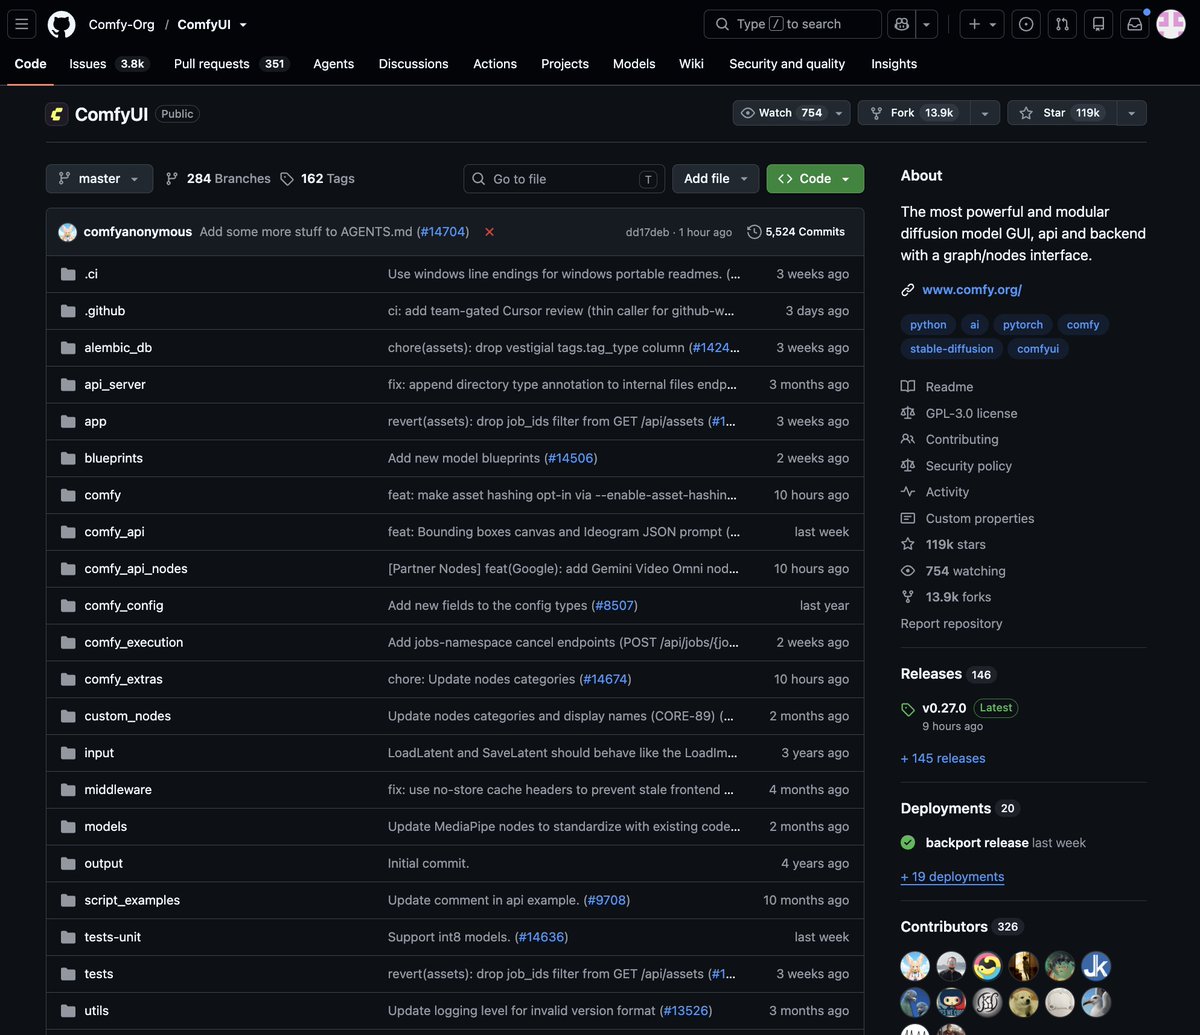Open the 5,524 Commits link
The image size is (1200, 1035).
[796, 232]
